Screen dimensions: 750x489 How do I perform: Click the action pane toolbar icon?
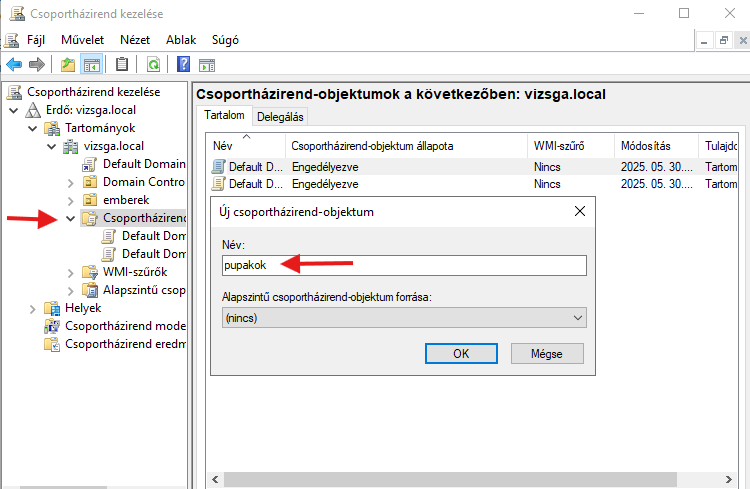tap(207, 65)
